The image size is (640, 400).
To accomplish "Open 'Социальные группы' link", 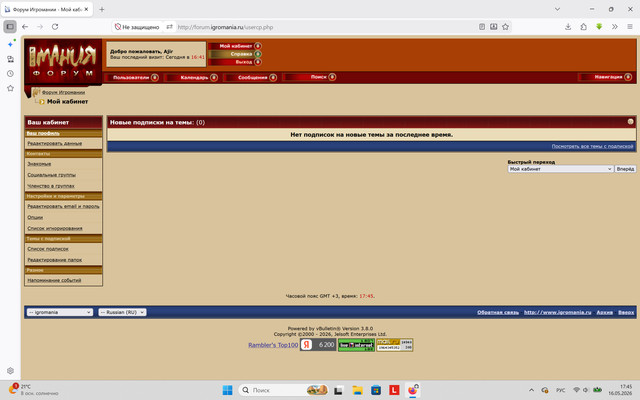I will [51, 175].
